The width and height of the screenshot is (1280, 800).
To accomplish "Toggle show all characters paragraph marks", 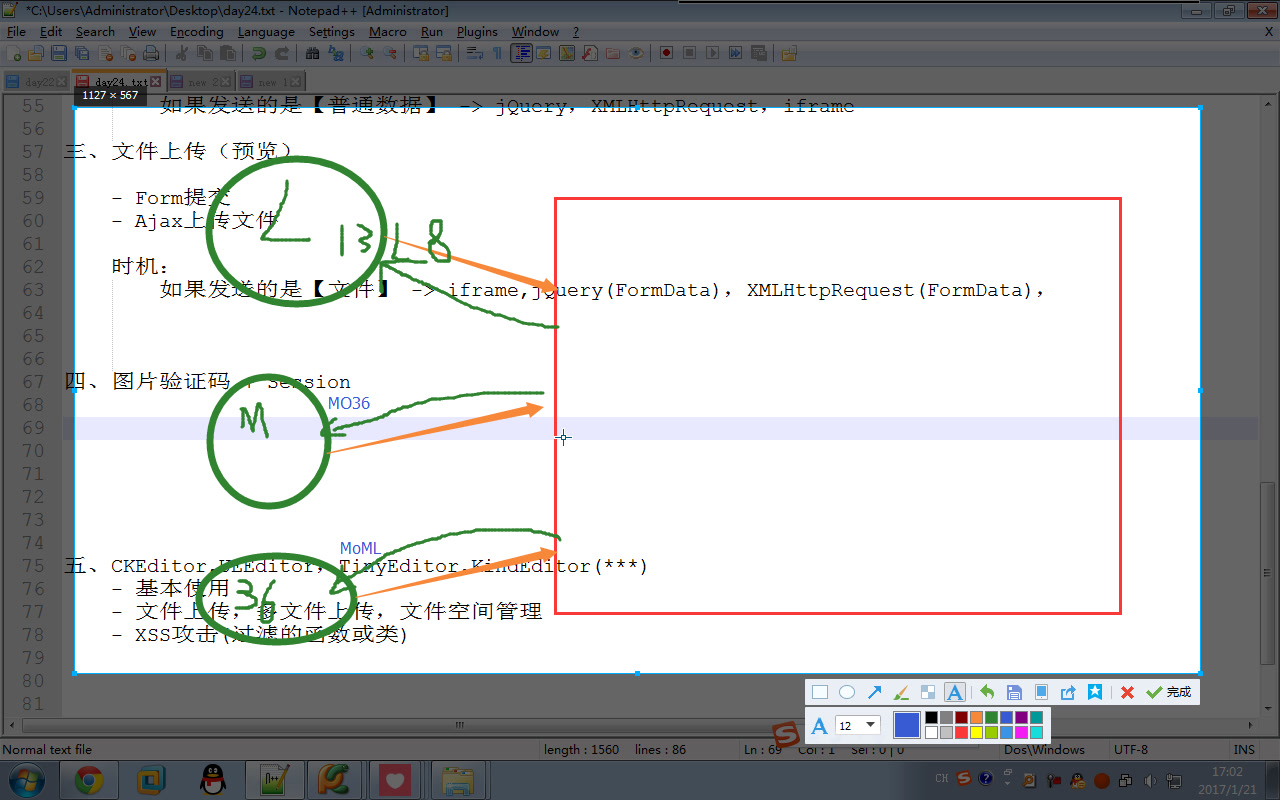I will [x=498, y=52].
